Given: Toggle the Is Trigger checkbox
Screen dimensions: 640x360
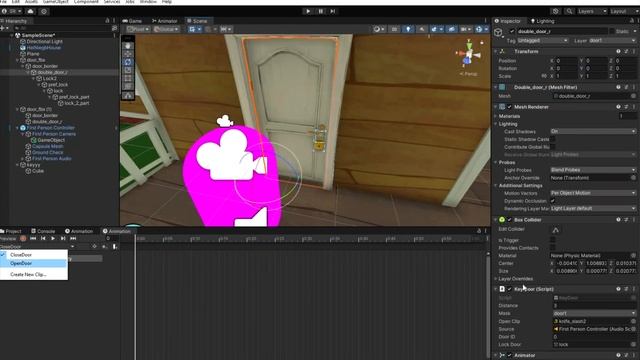Looking at the screenshot, I should point(553,240).
